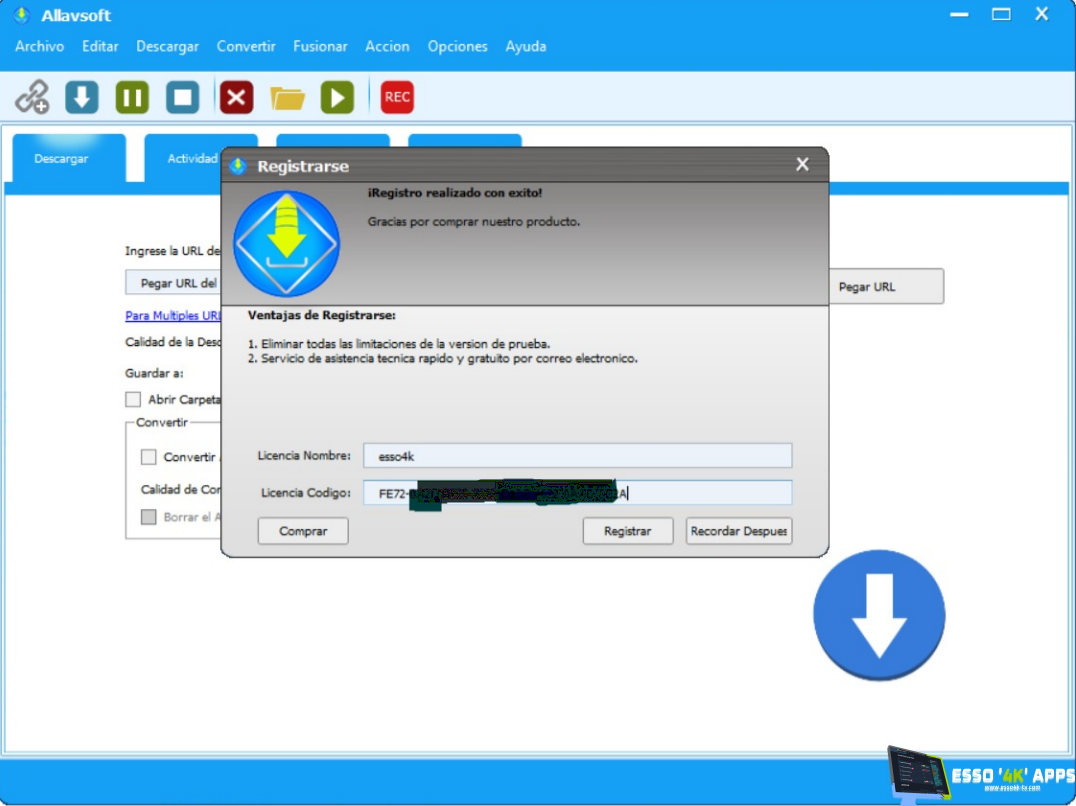The image size is (1076, 806).
Task: Open the Opciones menu
Action: click(x=457, y=46)
